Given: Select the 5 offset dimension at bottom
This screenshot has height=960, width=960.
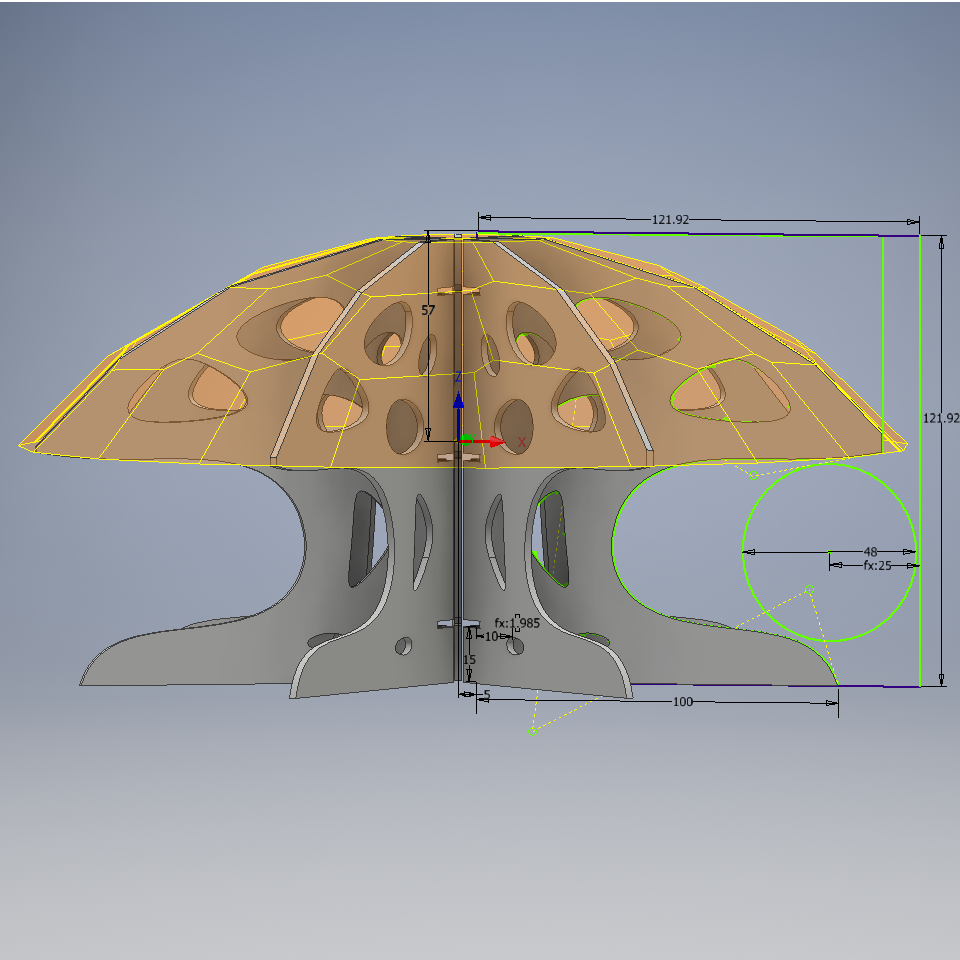Looking at the screenshot, I should [487, 694].
